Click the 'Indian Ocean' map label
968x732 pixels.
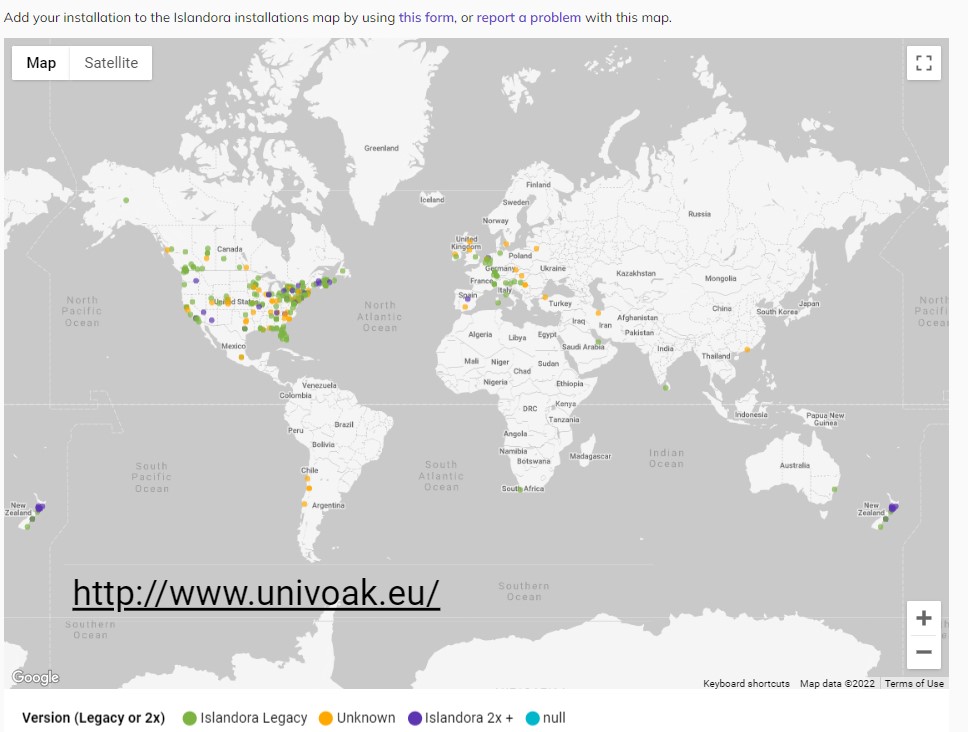click(666, 458)
